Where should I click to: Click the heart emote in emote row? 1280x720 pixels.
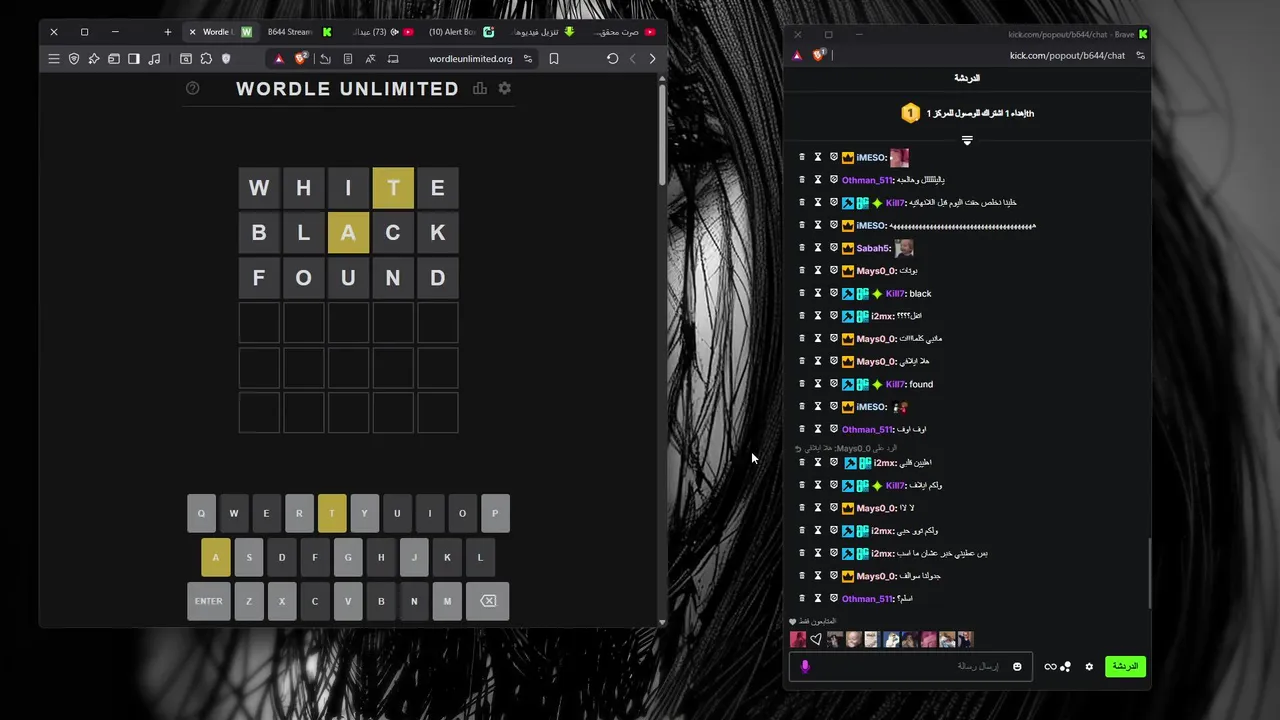[x=816, y=640]
